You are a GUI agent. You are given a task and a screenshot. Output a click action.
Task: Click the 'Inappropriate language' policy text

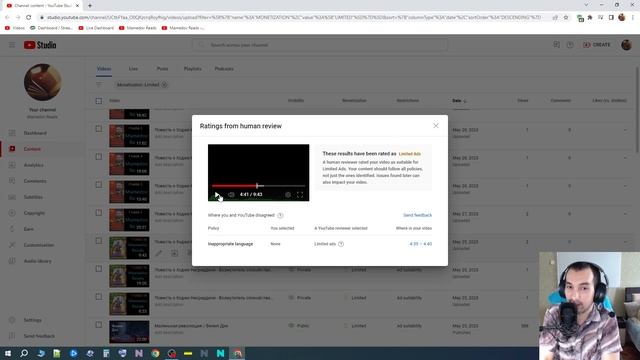230,244
